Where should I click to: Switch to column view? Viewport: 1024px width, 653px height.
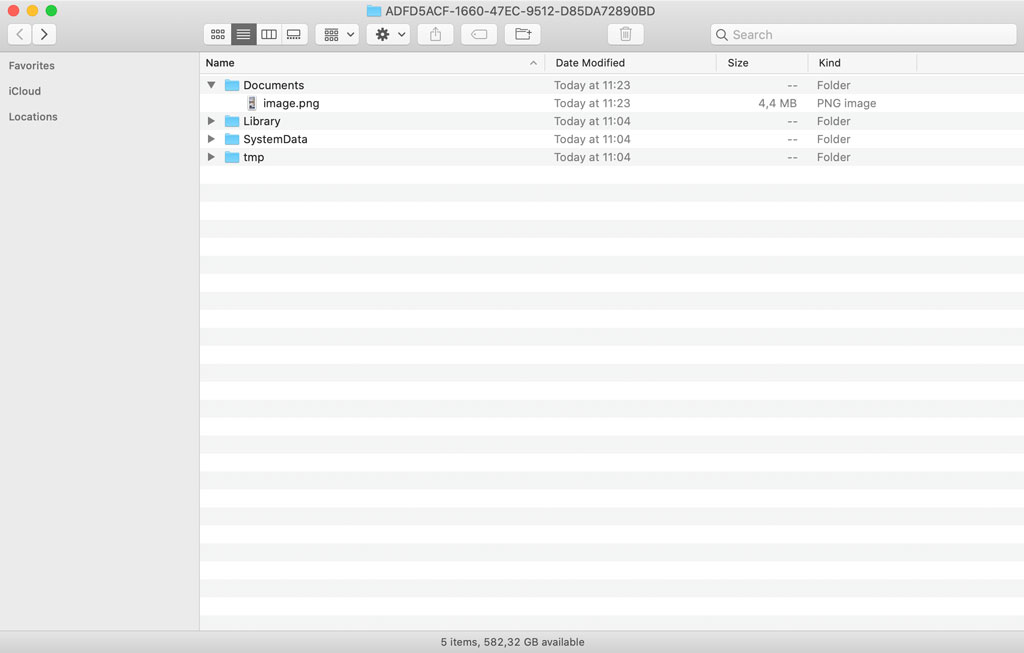[x=268, y=33]
